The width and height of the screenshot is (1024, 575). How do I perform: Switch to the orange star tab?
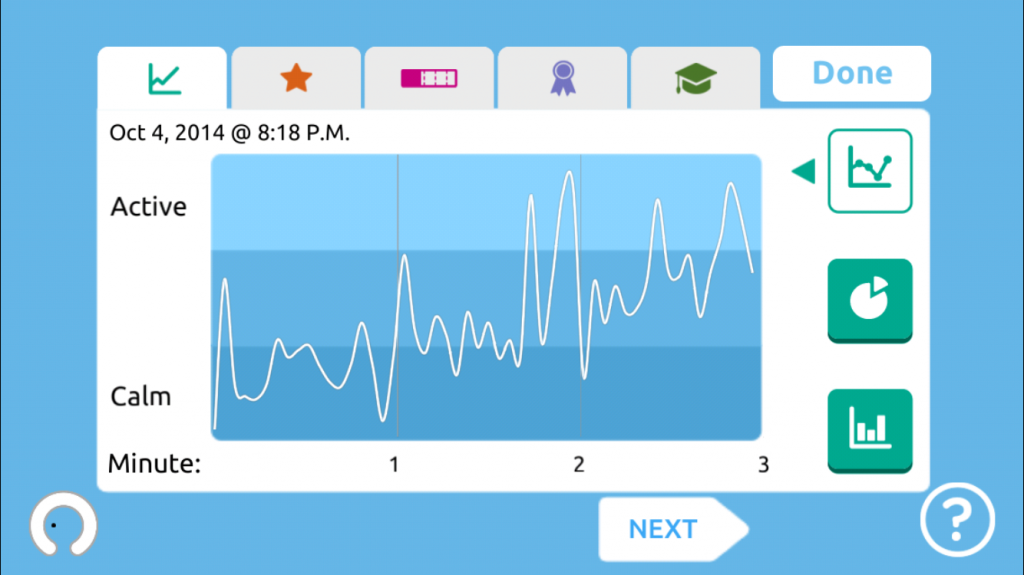(296, 78)
